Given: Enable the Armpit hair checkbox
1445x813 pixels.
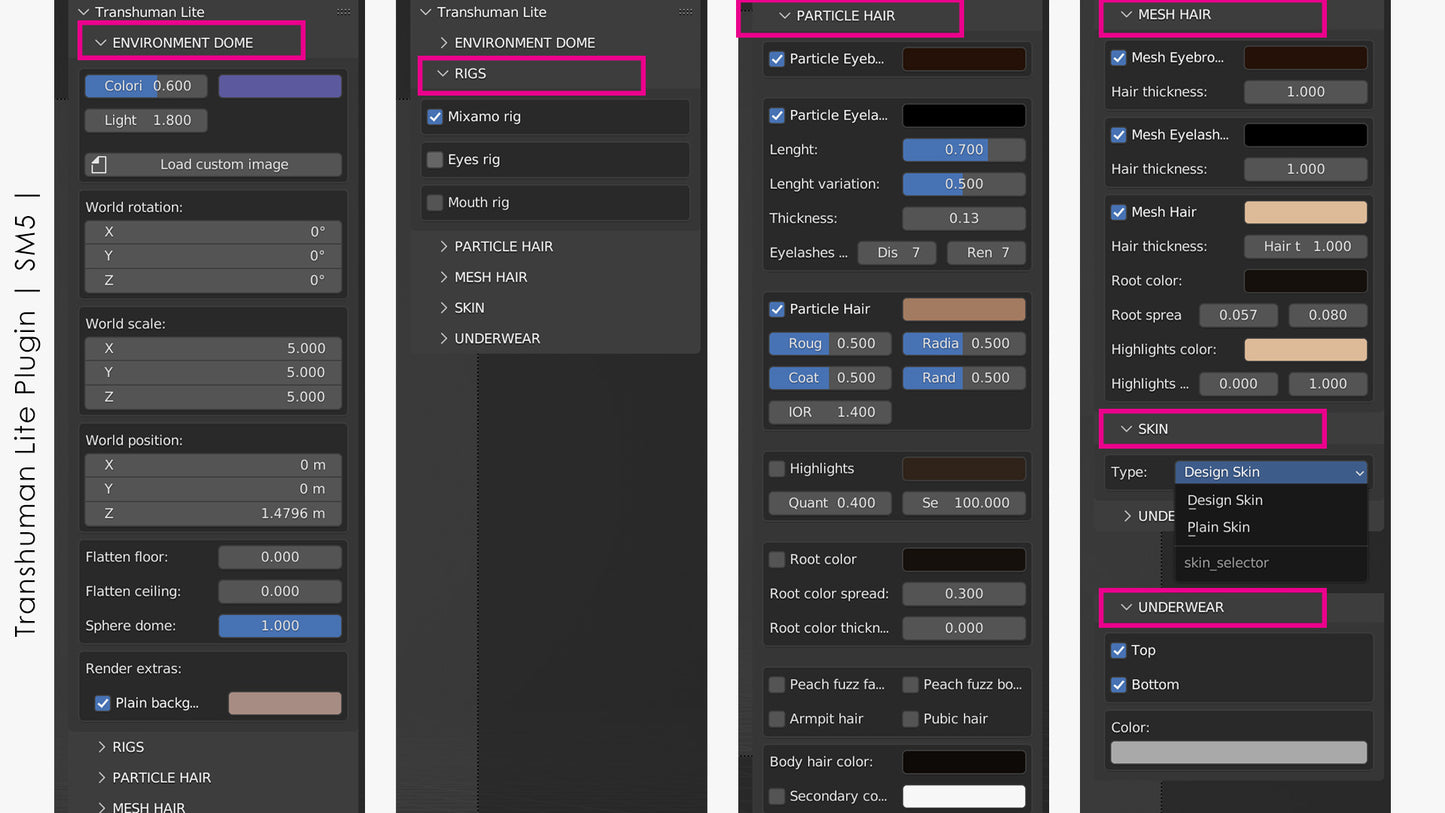Looking at the screenshot, I should point(777,719).
